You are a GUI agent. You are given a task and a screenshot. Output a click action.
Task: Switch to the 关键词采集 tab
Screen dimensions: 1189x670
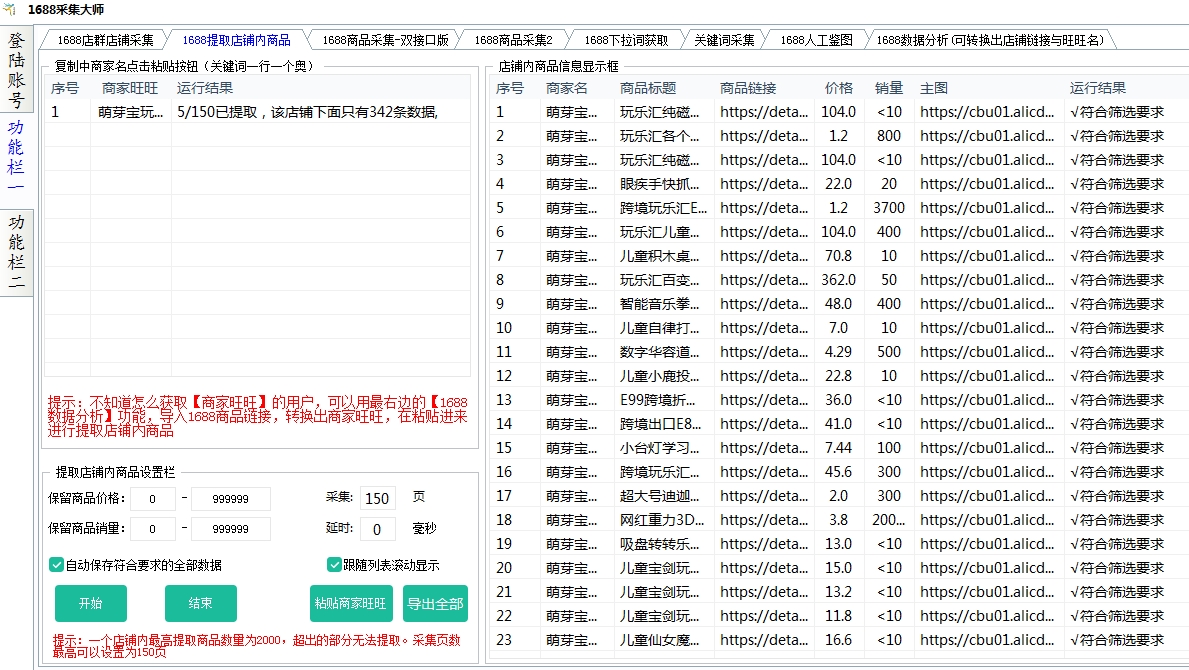[724, 40]
